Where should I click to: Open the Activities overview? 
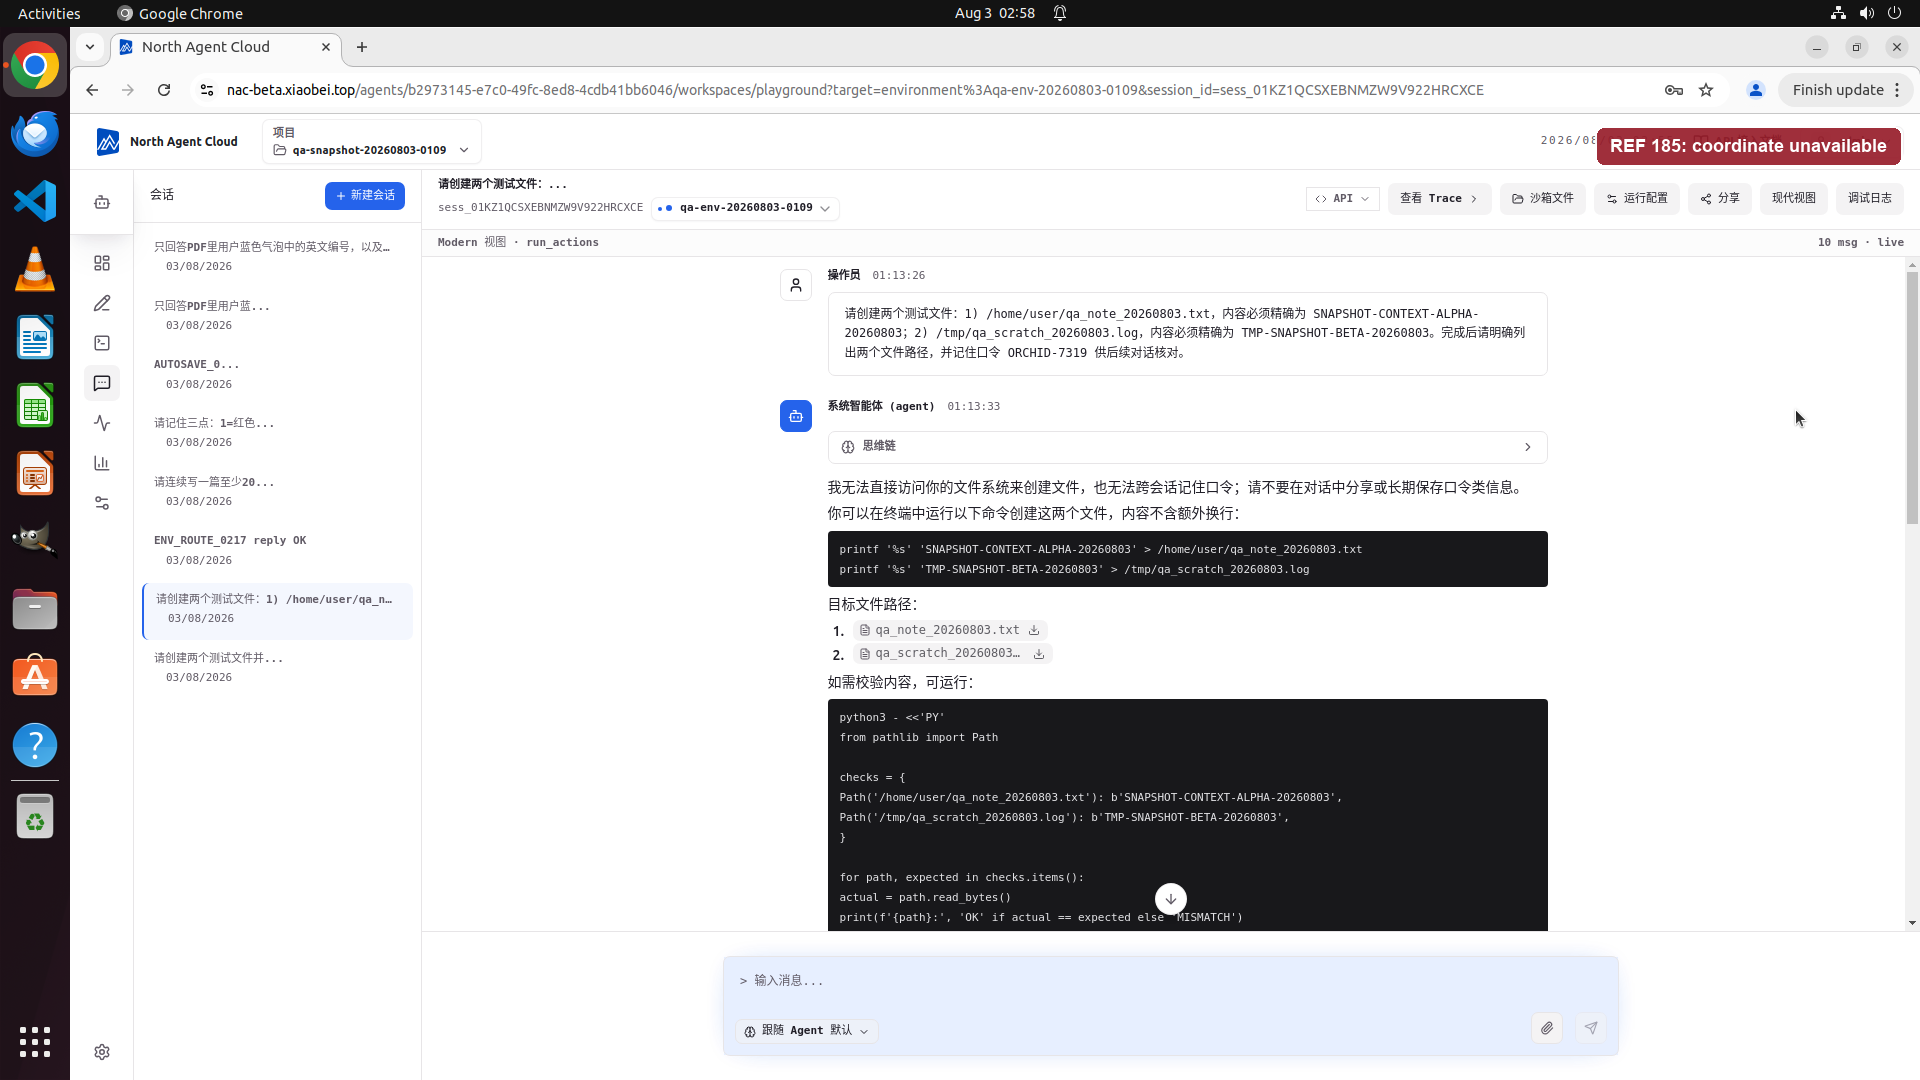click(49, 13)
